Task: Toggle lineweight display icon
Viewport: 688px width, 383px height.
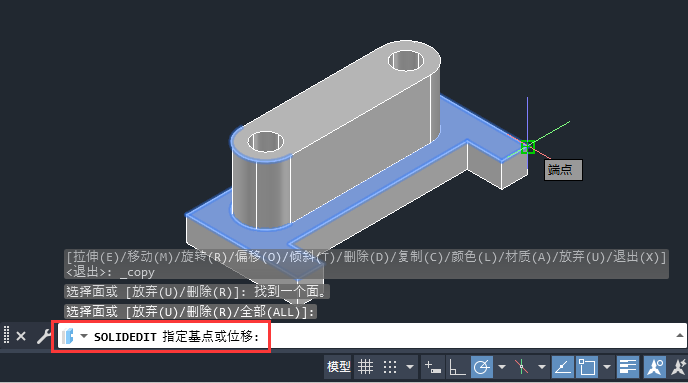Action: coord(627,367)
